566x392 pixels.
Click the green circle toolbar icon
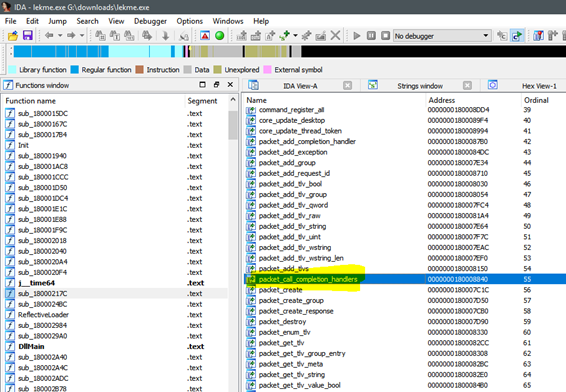[219, 35]
